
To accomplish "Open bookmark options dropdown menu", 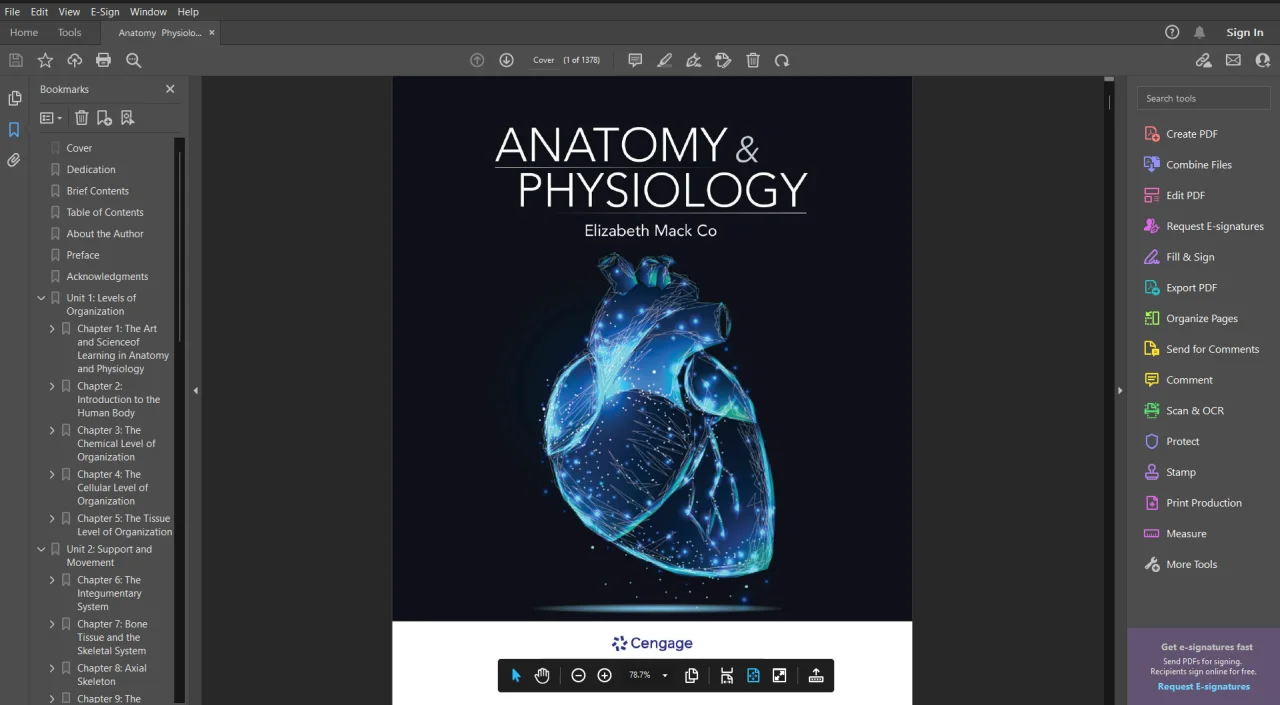I will (51, 118).
